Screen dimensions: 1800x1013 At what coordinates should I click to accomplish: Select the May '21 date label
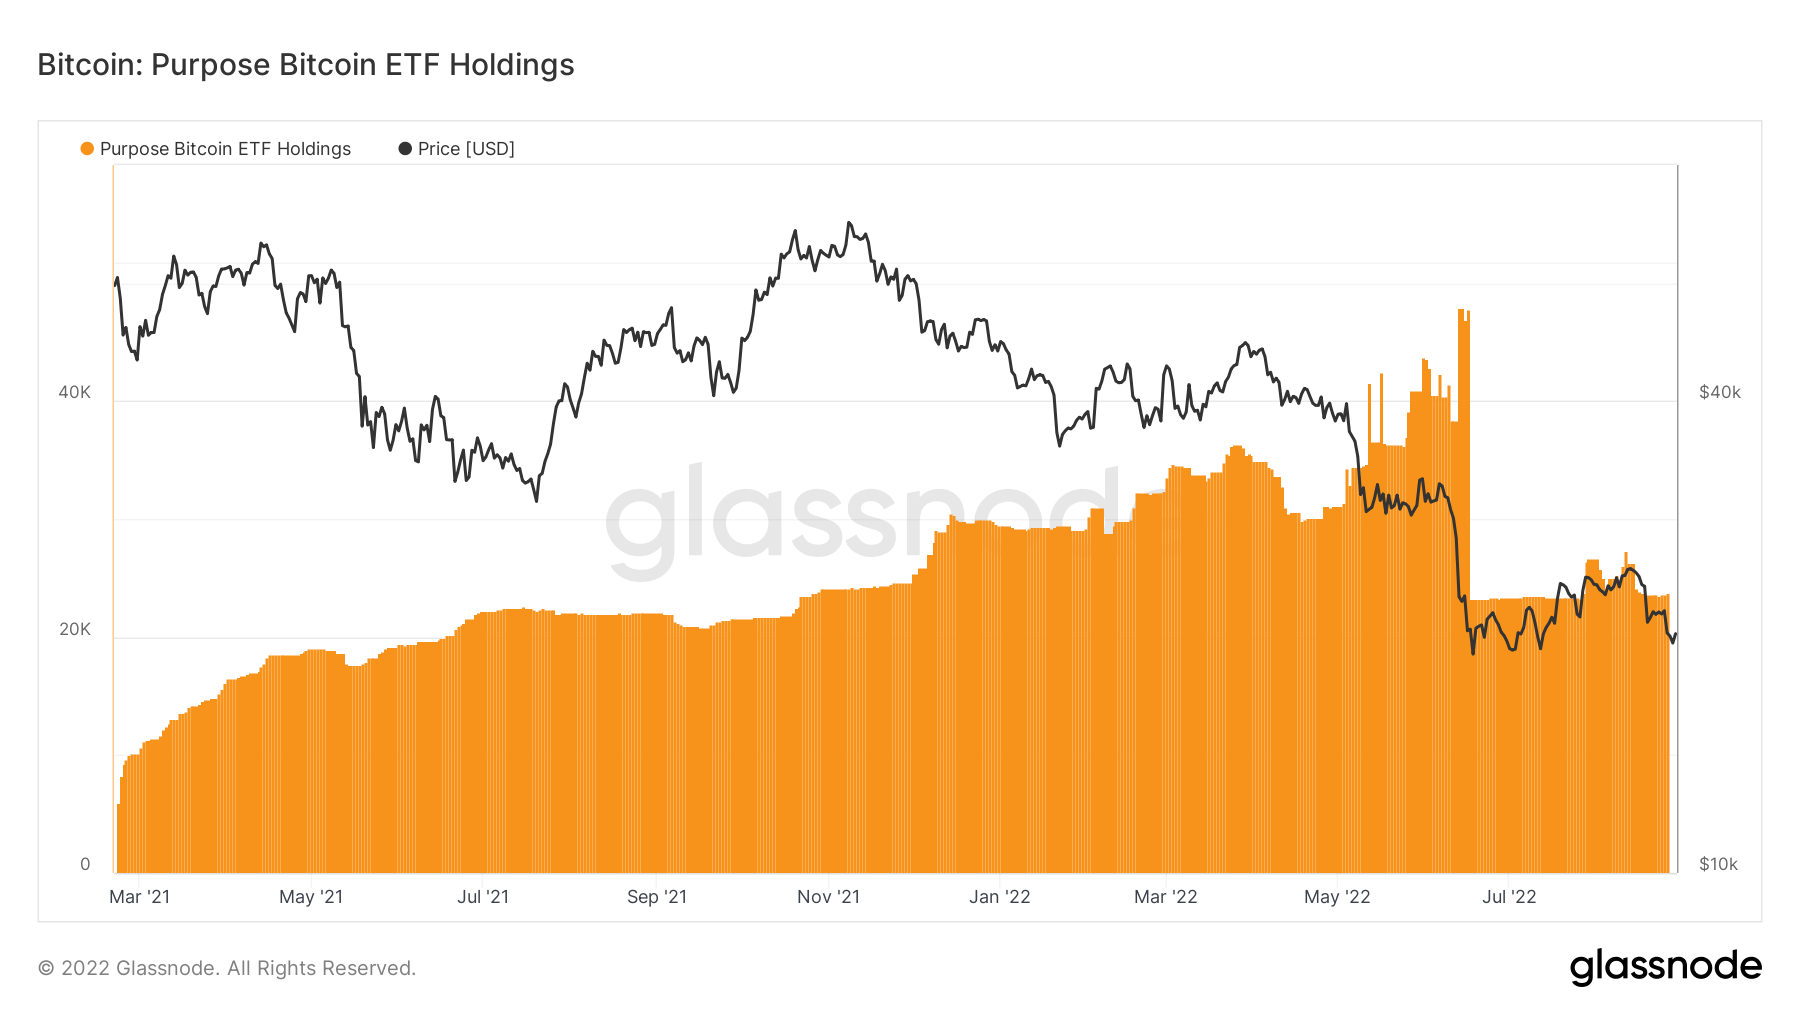click(311, 897)
